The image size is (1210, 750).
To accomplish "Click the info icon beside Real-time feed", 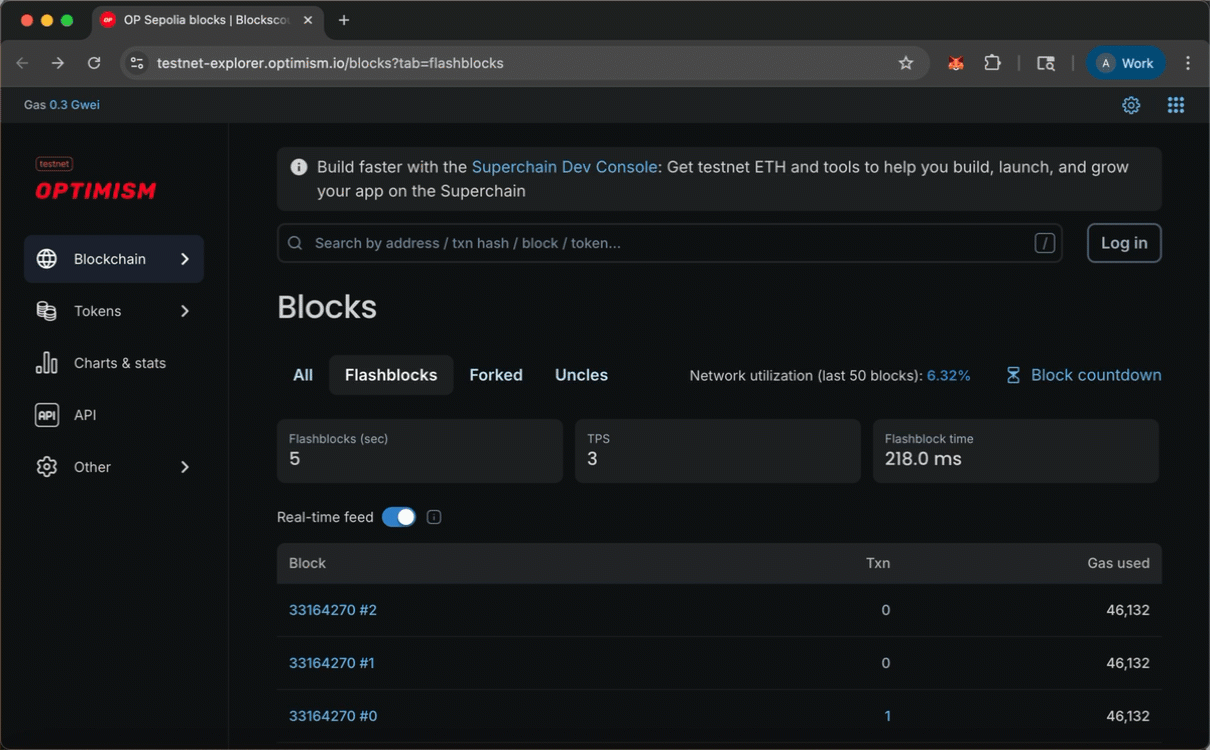I will pos(434,517).
